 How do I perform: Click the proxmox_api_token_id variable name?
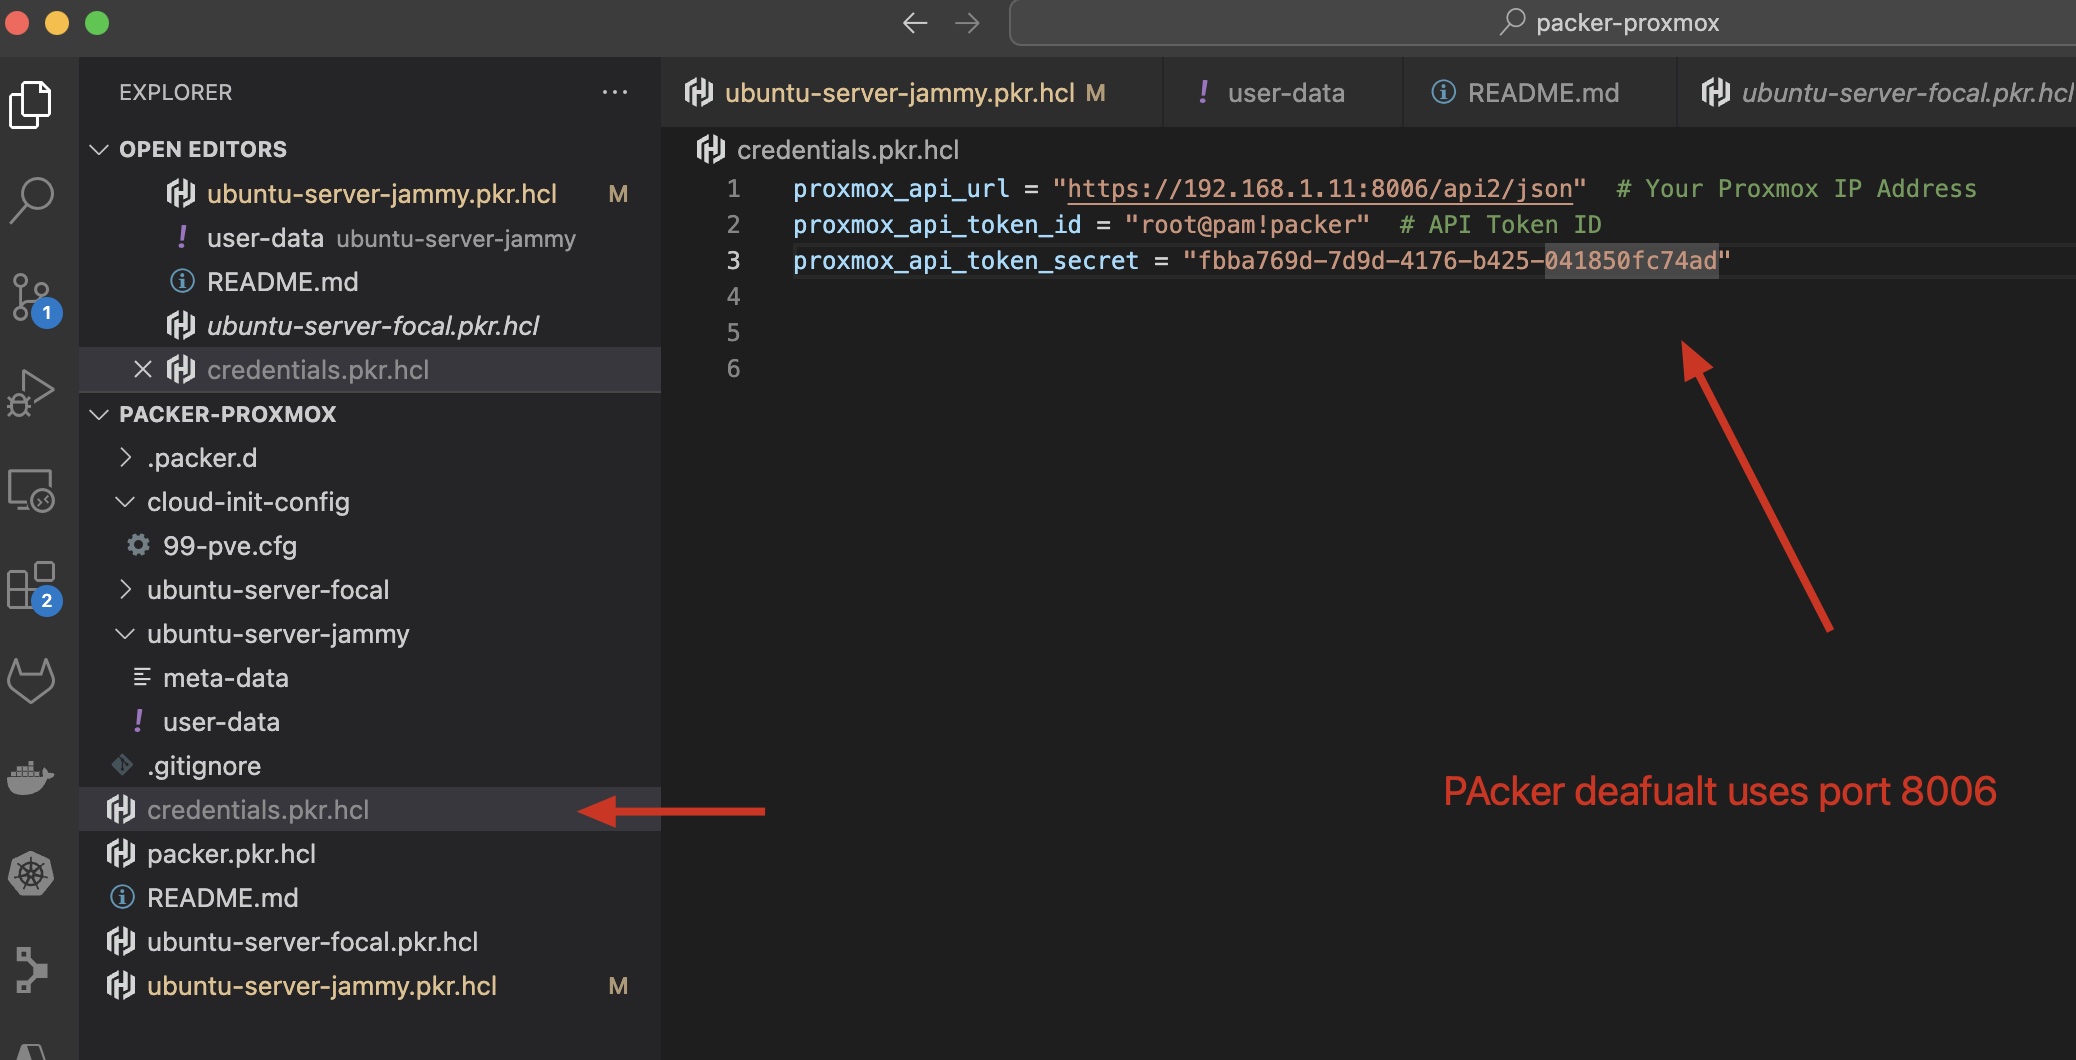[937, 225]
